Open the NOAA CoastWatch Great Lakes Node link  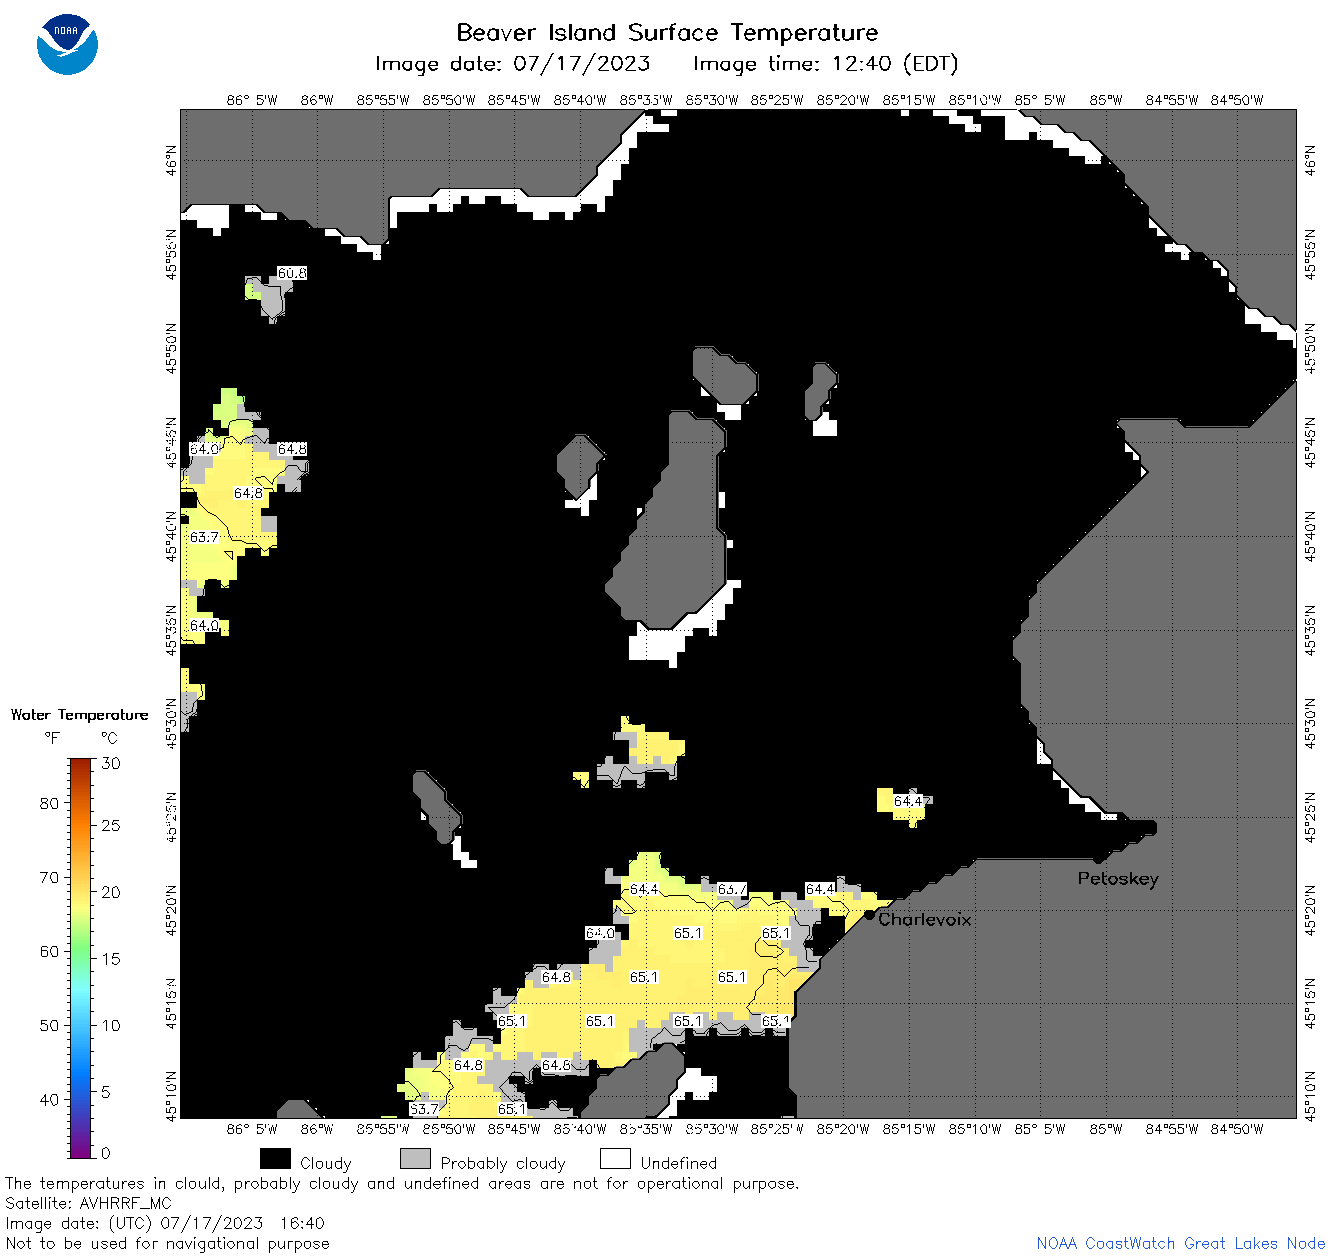coord(1180,1244)
